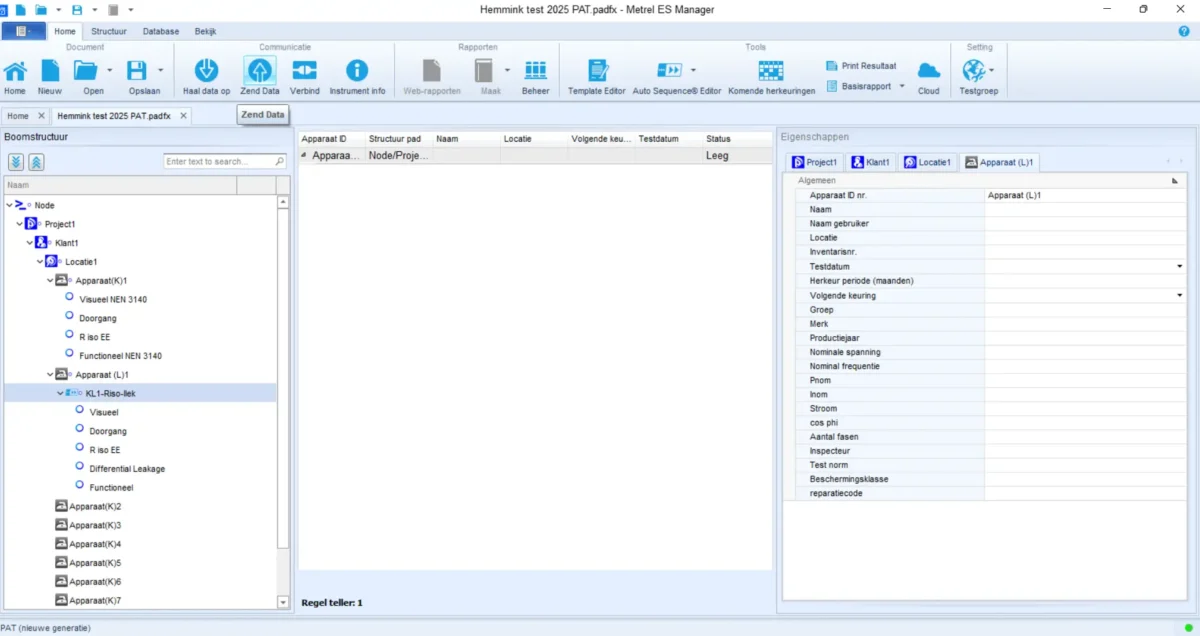Collapse the KL1-Riso-Ilek node
The height and width of the screenshot is (636, 1200).
click(60, 393)
